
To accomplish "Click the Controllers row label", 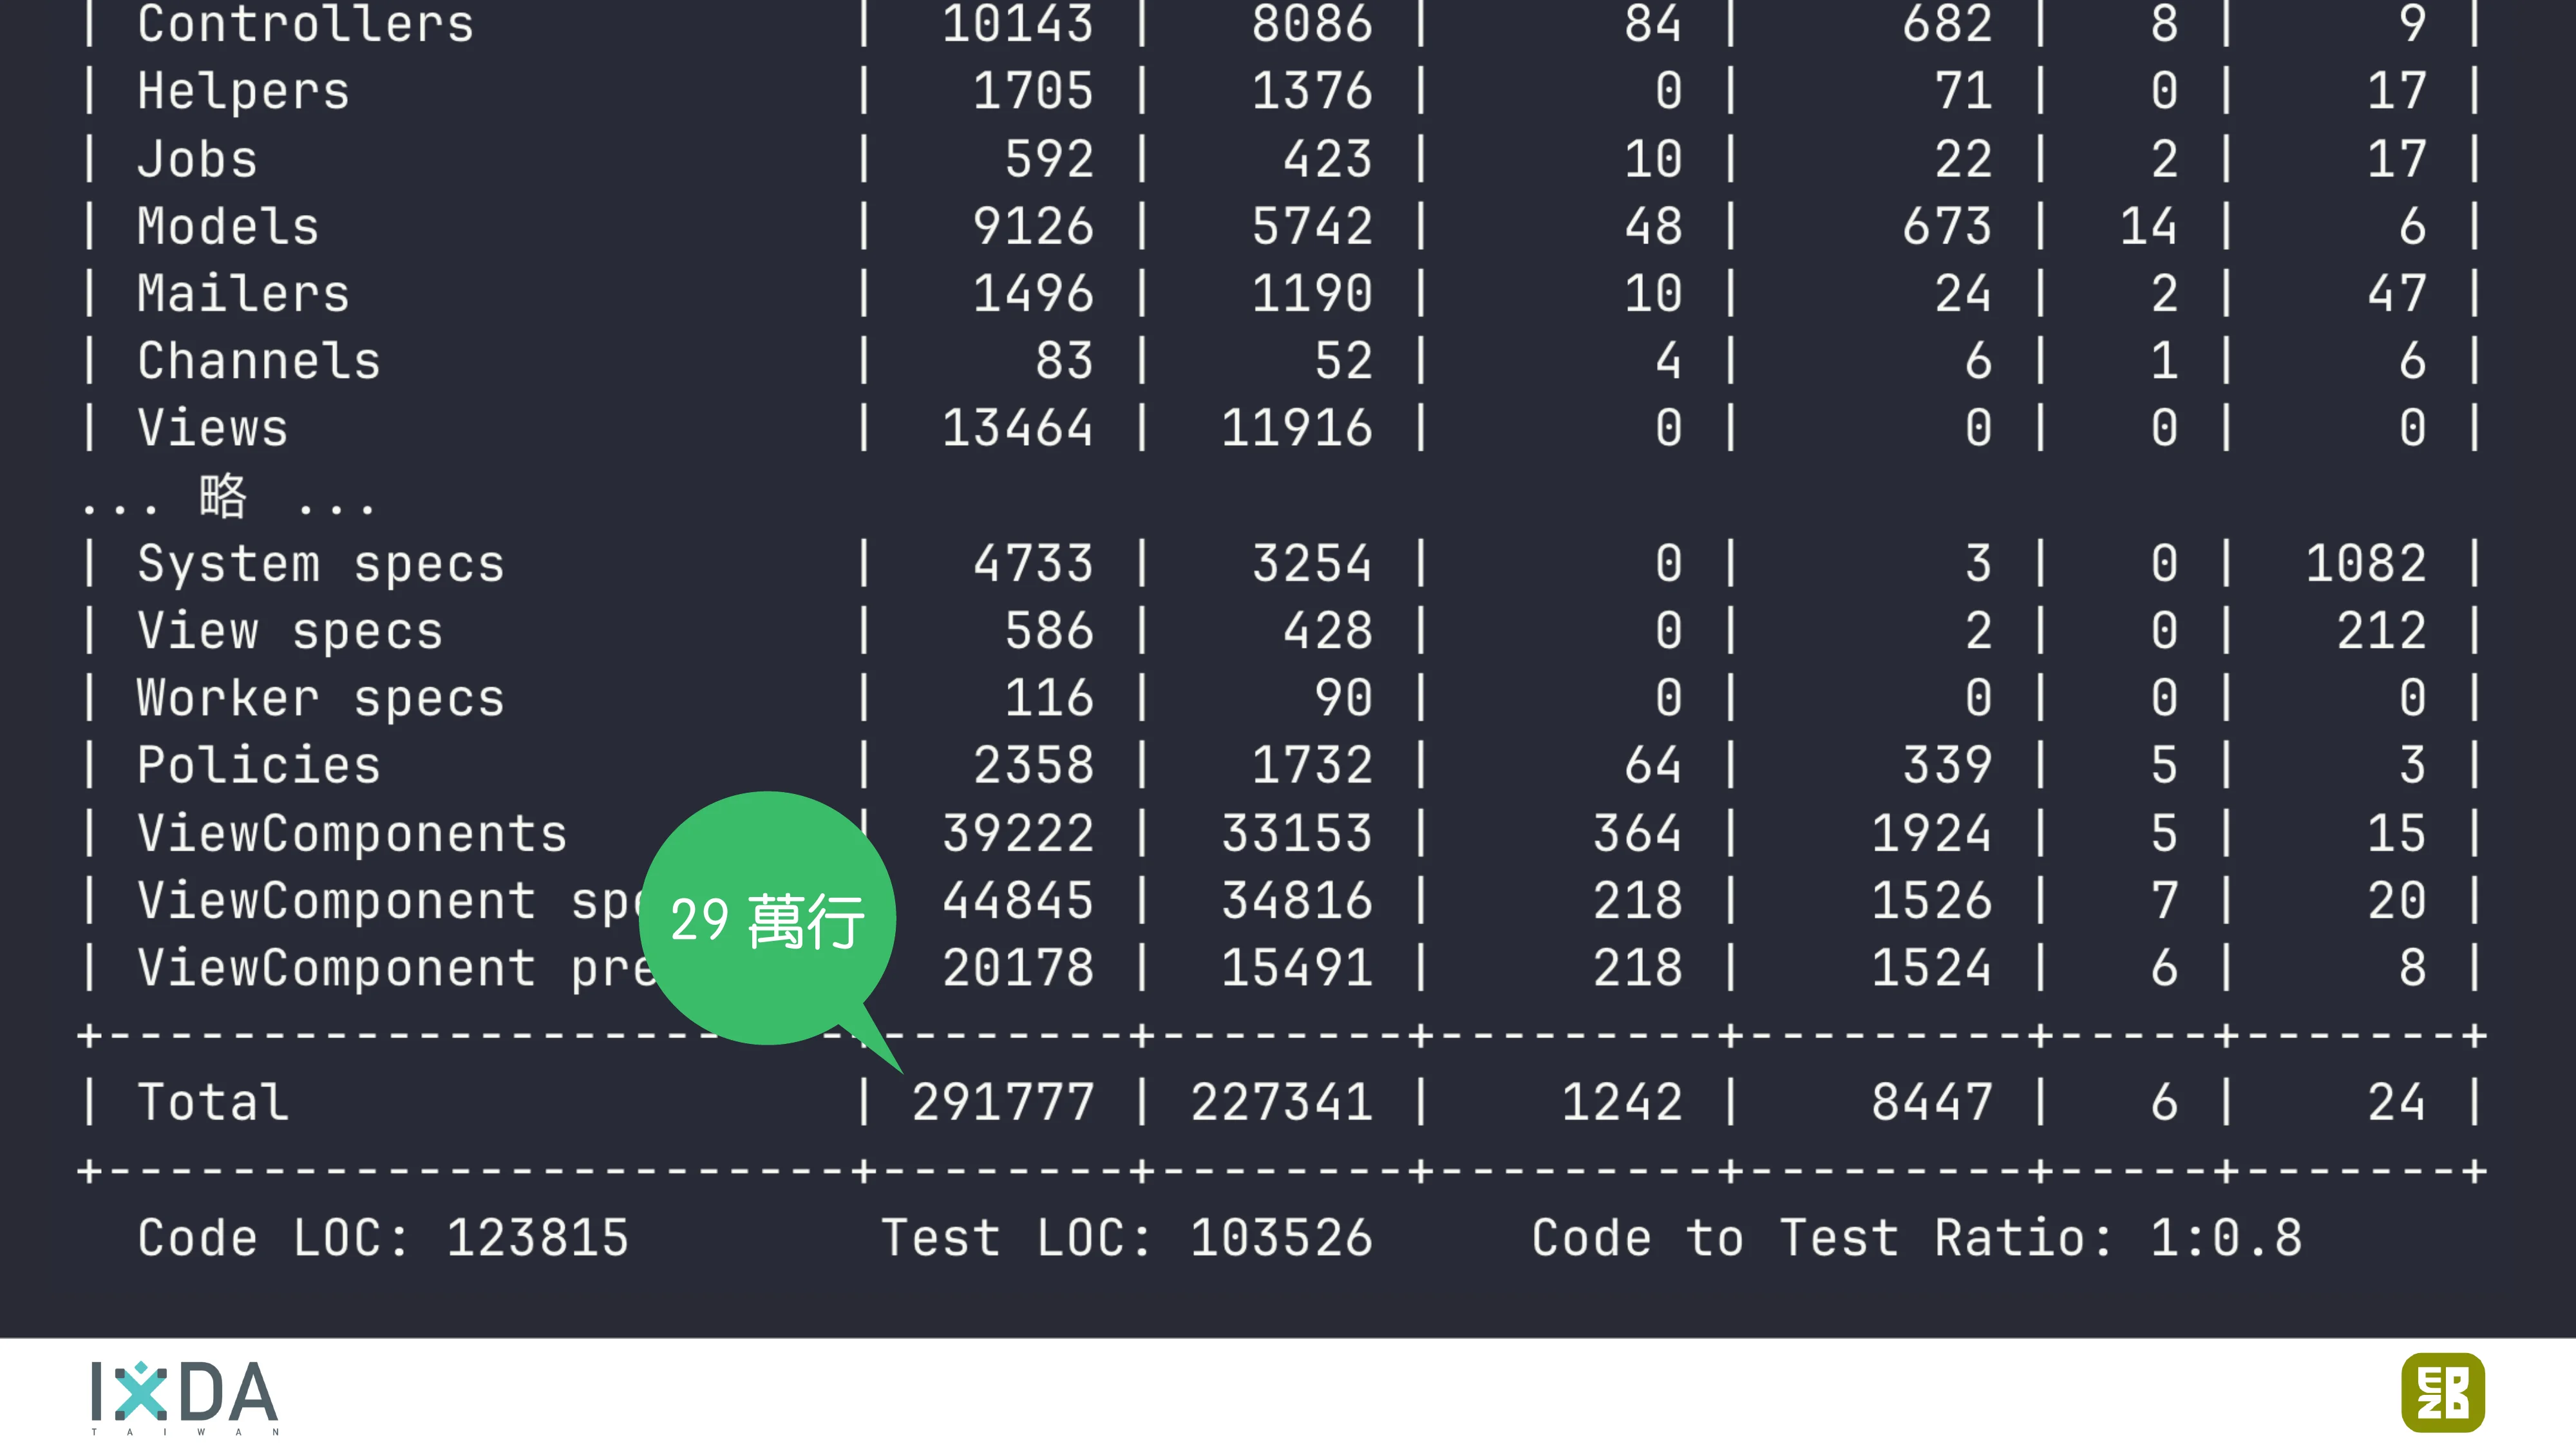I will point(305,24).
